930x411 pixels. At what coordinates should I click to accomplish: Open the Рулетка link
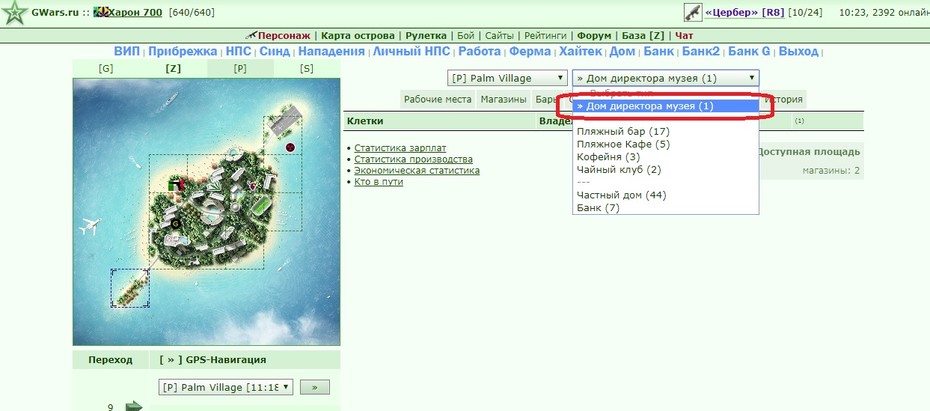tap(426, 36)
